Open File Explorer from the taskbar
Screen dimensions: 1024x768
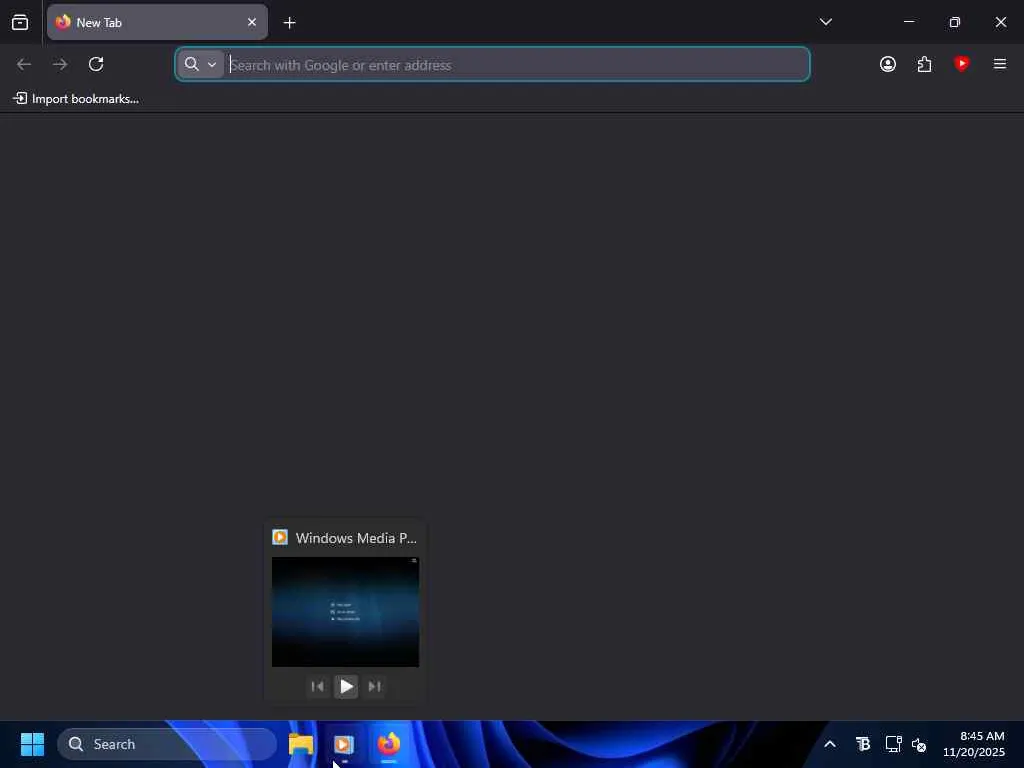coord(301,744)
